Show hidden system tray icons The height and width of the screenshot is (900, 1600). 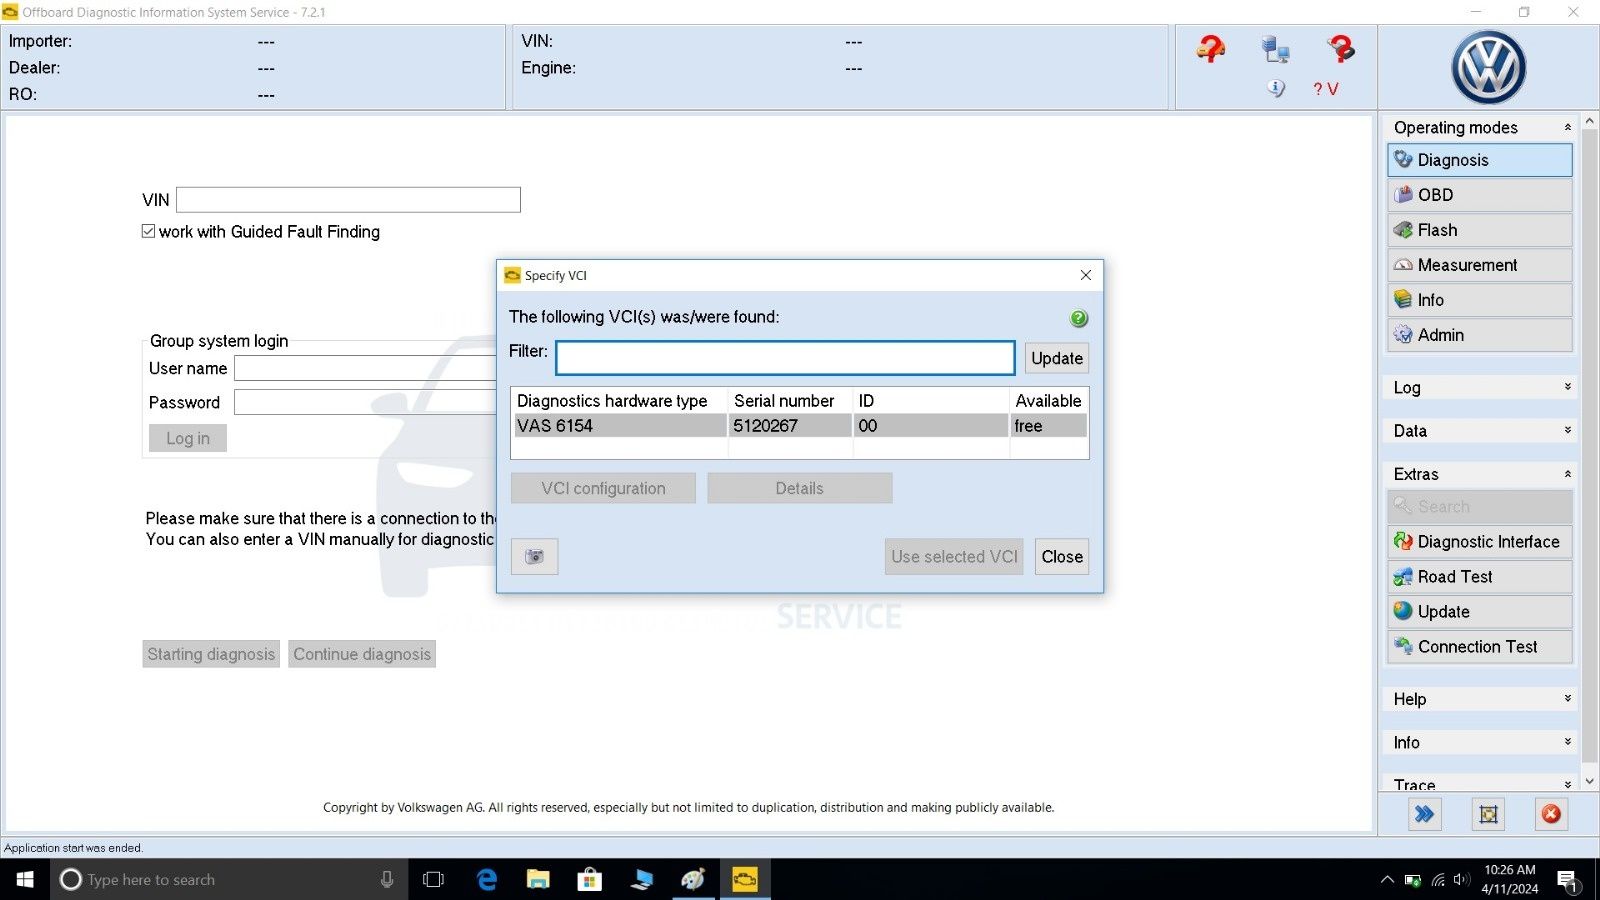1387,880
